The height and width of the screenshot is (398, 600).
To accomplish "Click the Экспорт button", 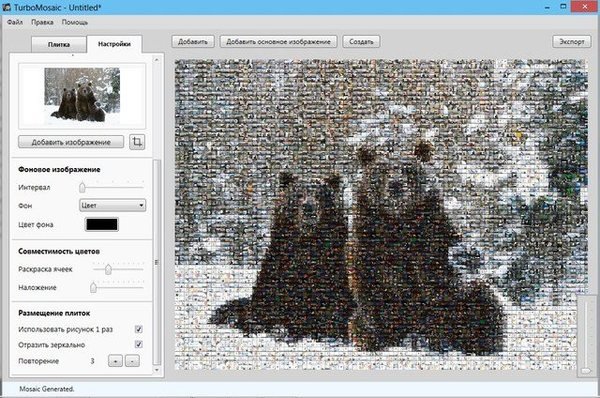I will click(572, 42).
